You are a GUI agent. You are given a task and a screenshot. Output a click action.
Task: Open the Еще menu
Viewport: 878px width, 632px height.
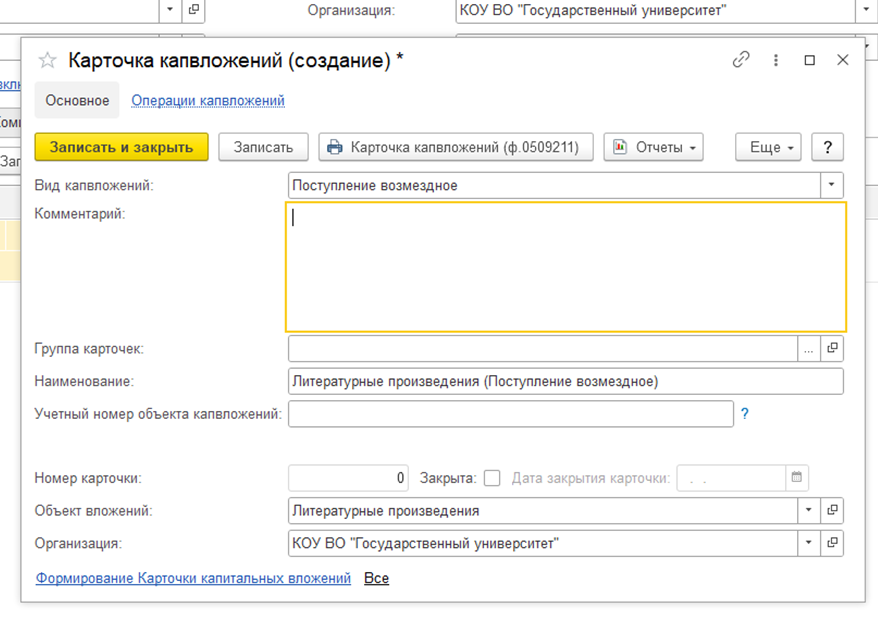(768, 147)
